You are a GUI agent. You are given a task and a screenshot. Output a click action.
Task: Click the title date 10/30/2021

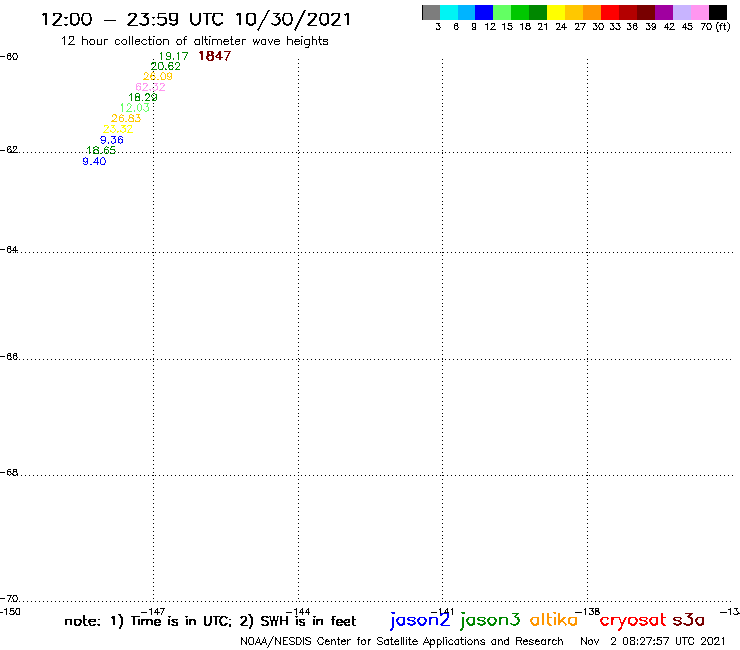(x=293, y=20)
